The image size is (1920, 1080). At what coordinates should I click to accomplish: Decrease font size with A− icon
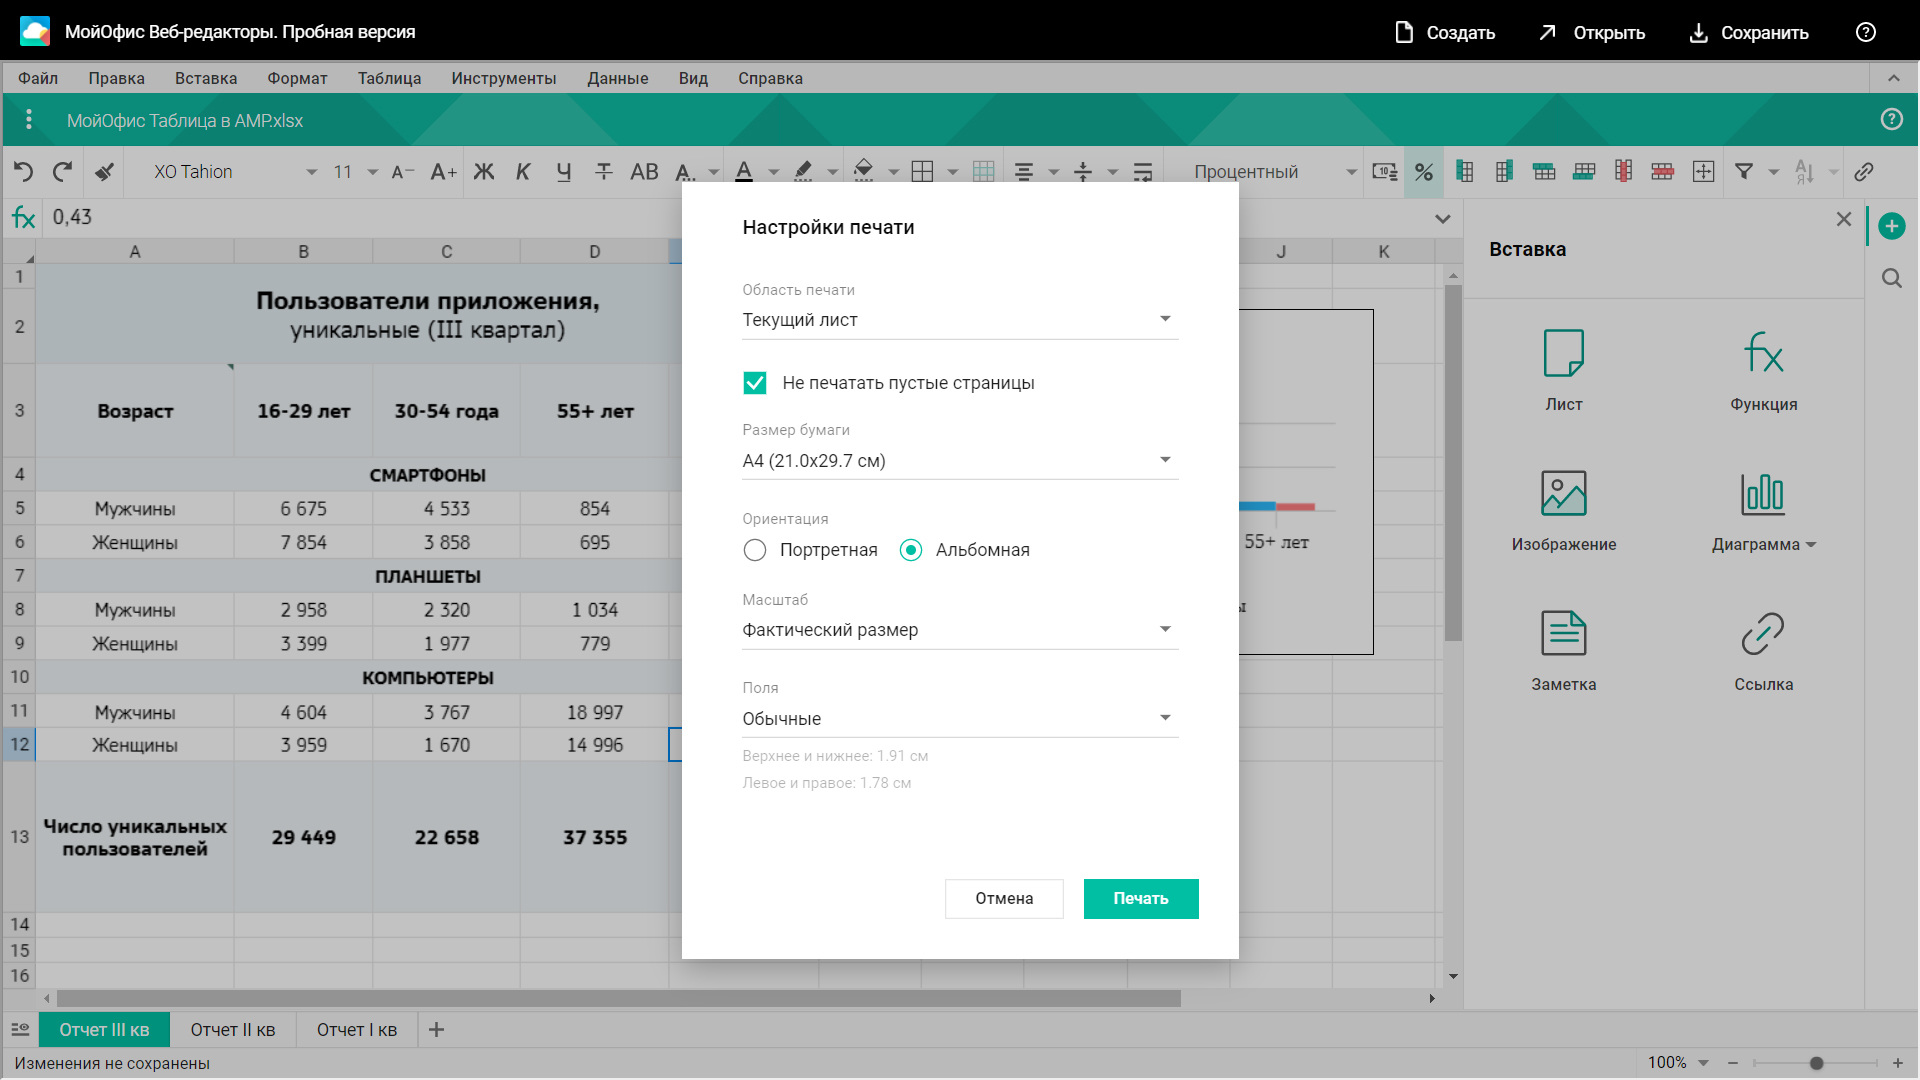point(402,172)
